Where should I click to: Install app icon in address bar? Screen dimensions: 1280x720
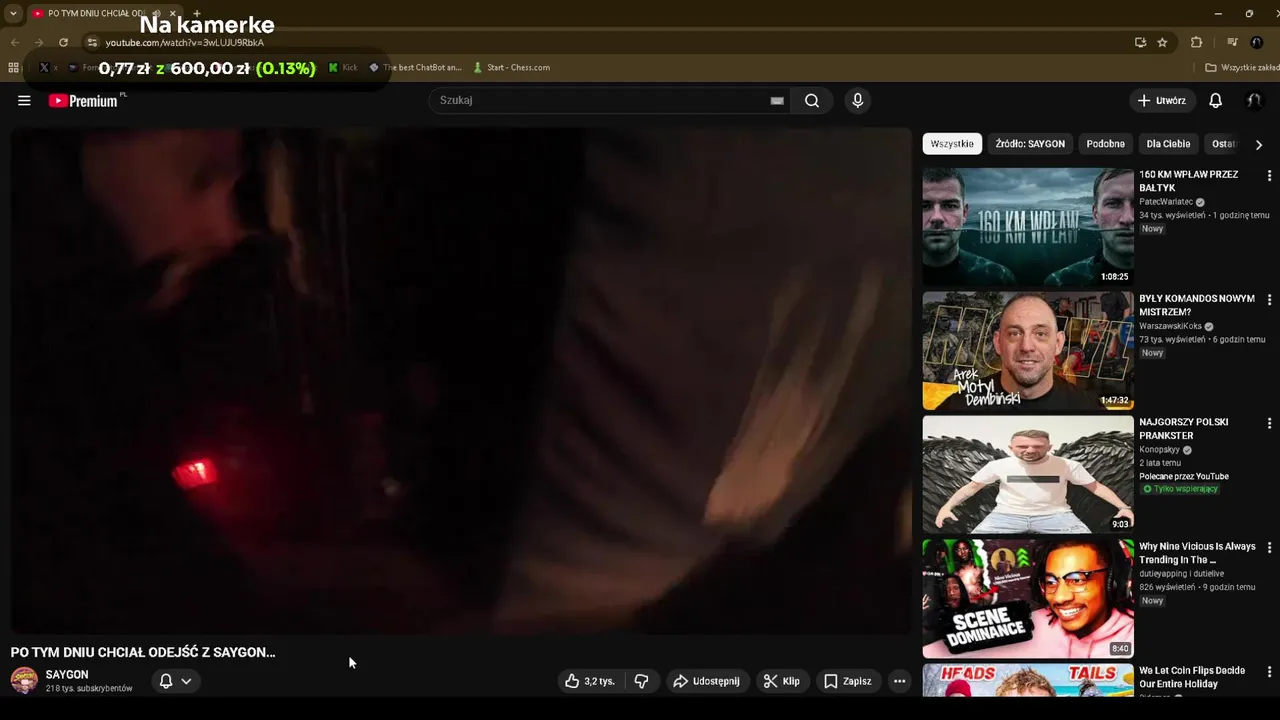tap(1140, 42)
